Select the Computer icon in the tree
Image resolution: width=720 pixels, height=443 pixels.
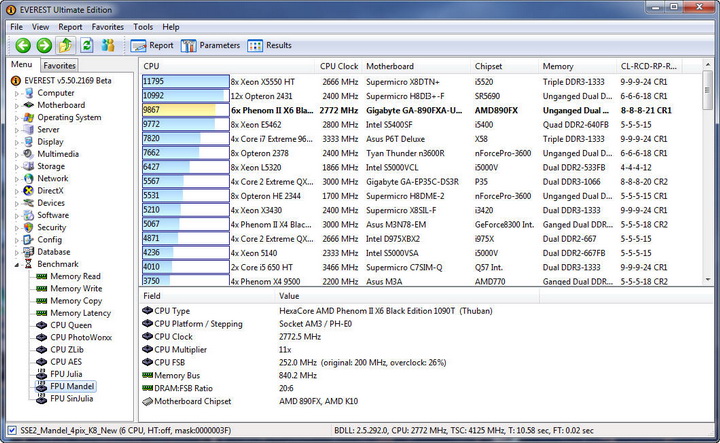pos(29,93)
